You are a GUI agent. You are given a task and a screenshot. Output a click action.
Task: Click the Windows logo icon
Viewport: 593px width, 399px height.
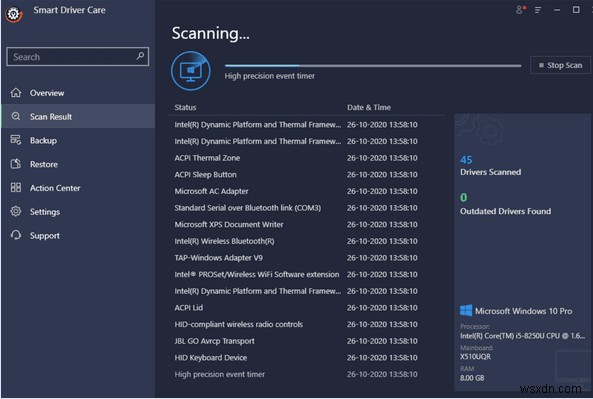coord(466,311)
